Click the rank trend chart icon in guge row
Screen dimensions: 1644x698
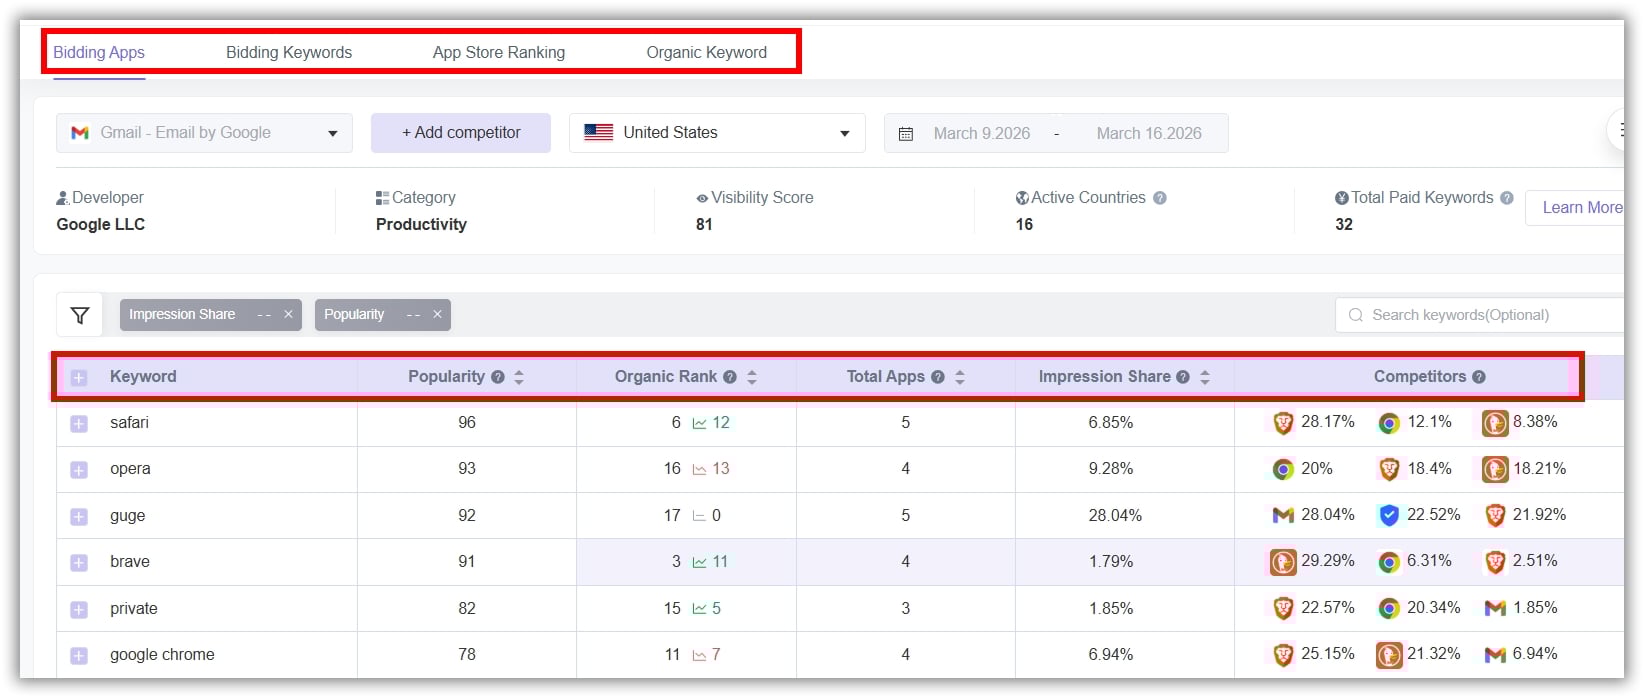tap(699, 517)
